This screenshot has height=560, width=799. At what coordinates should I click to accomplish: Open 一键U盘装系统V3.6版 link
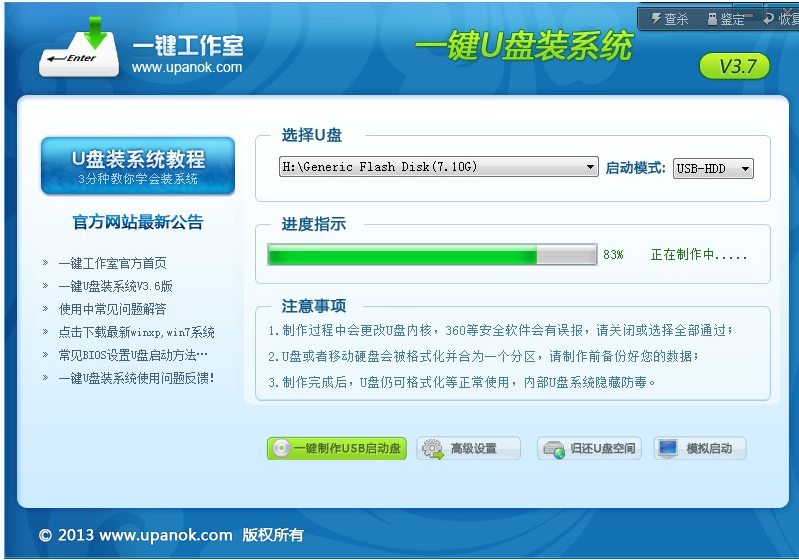pos(115,286)
